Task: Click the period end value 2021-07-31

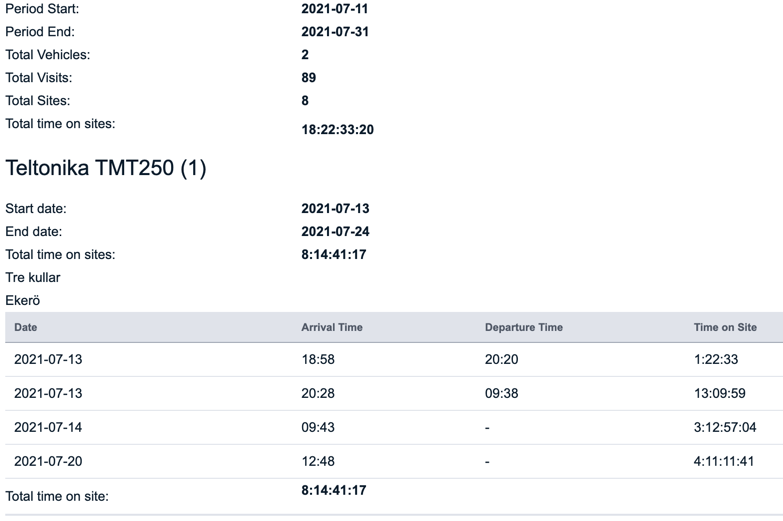Action: pyautogui.click(x=335, y=32)
